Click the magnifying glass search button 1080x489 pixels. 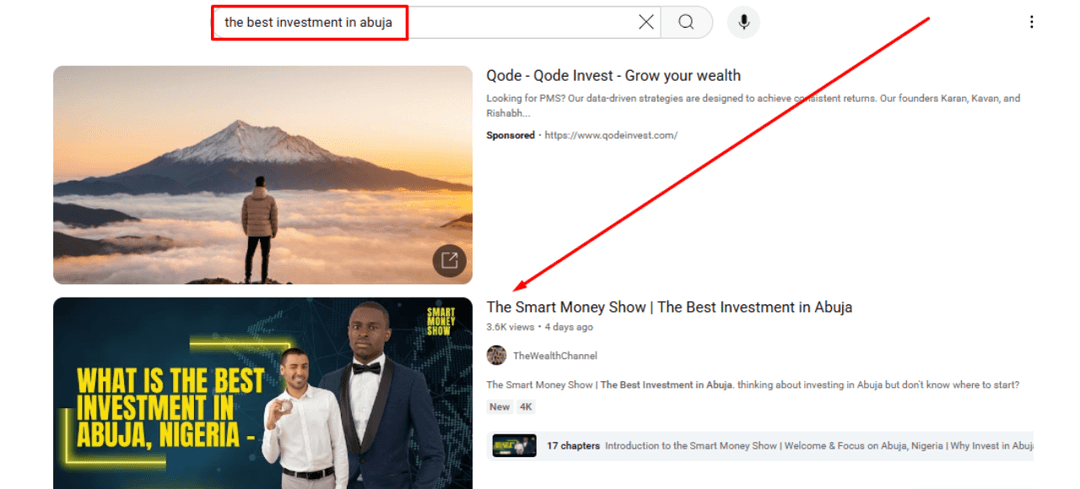[686, 22]
